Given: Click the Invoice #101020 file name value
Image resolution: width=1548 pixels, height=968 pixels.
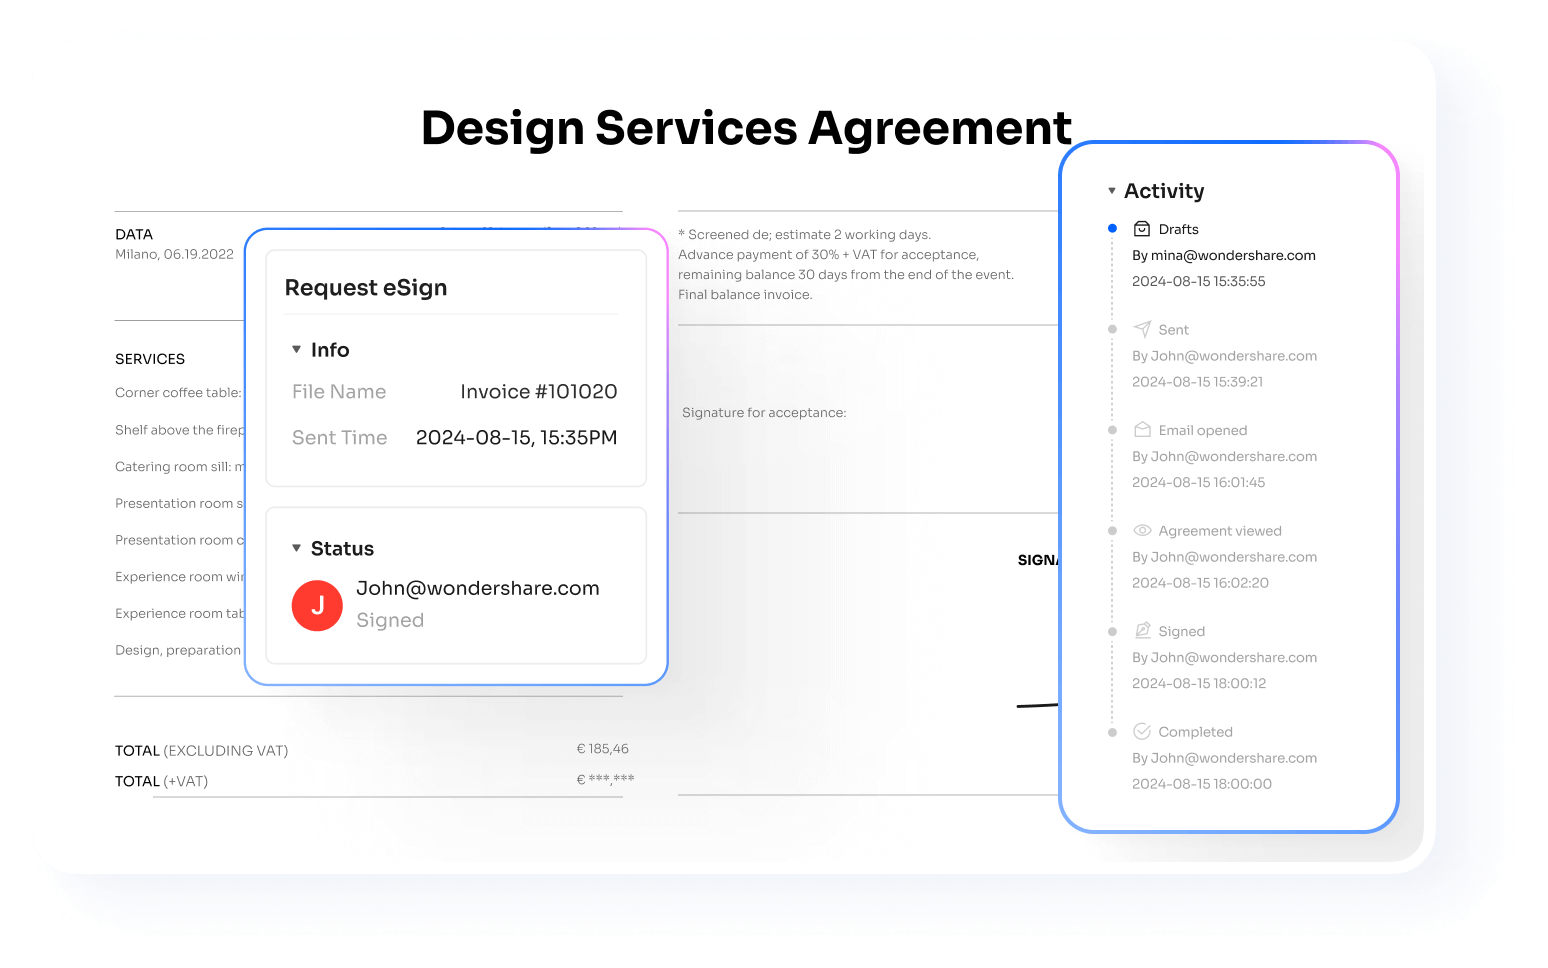Looking at the screenshot, I should (539, 392).
